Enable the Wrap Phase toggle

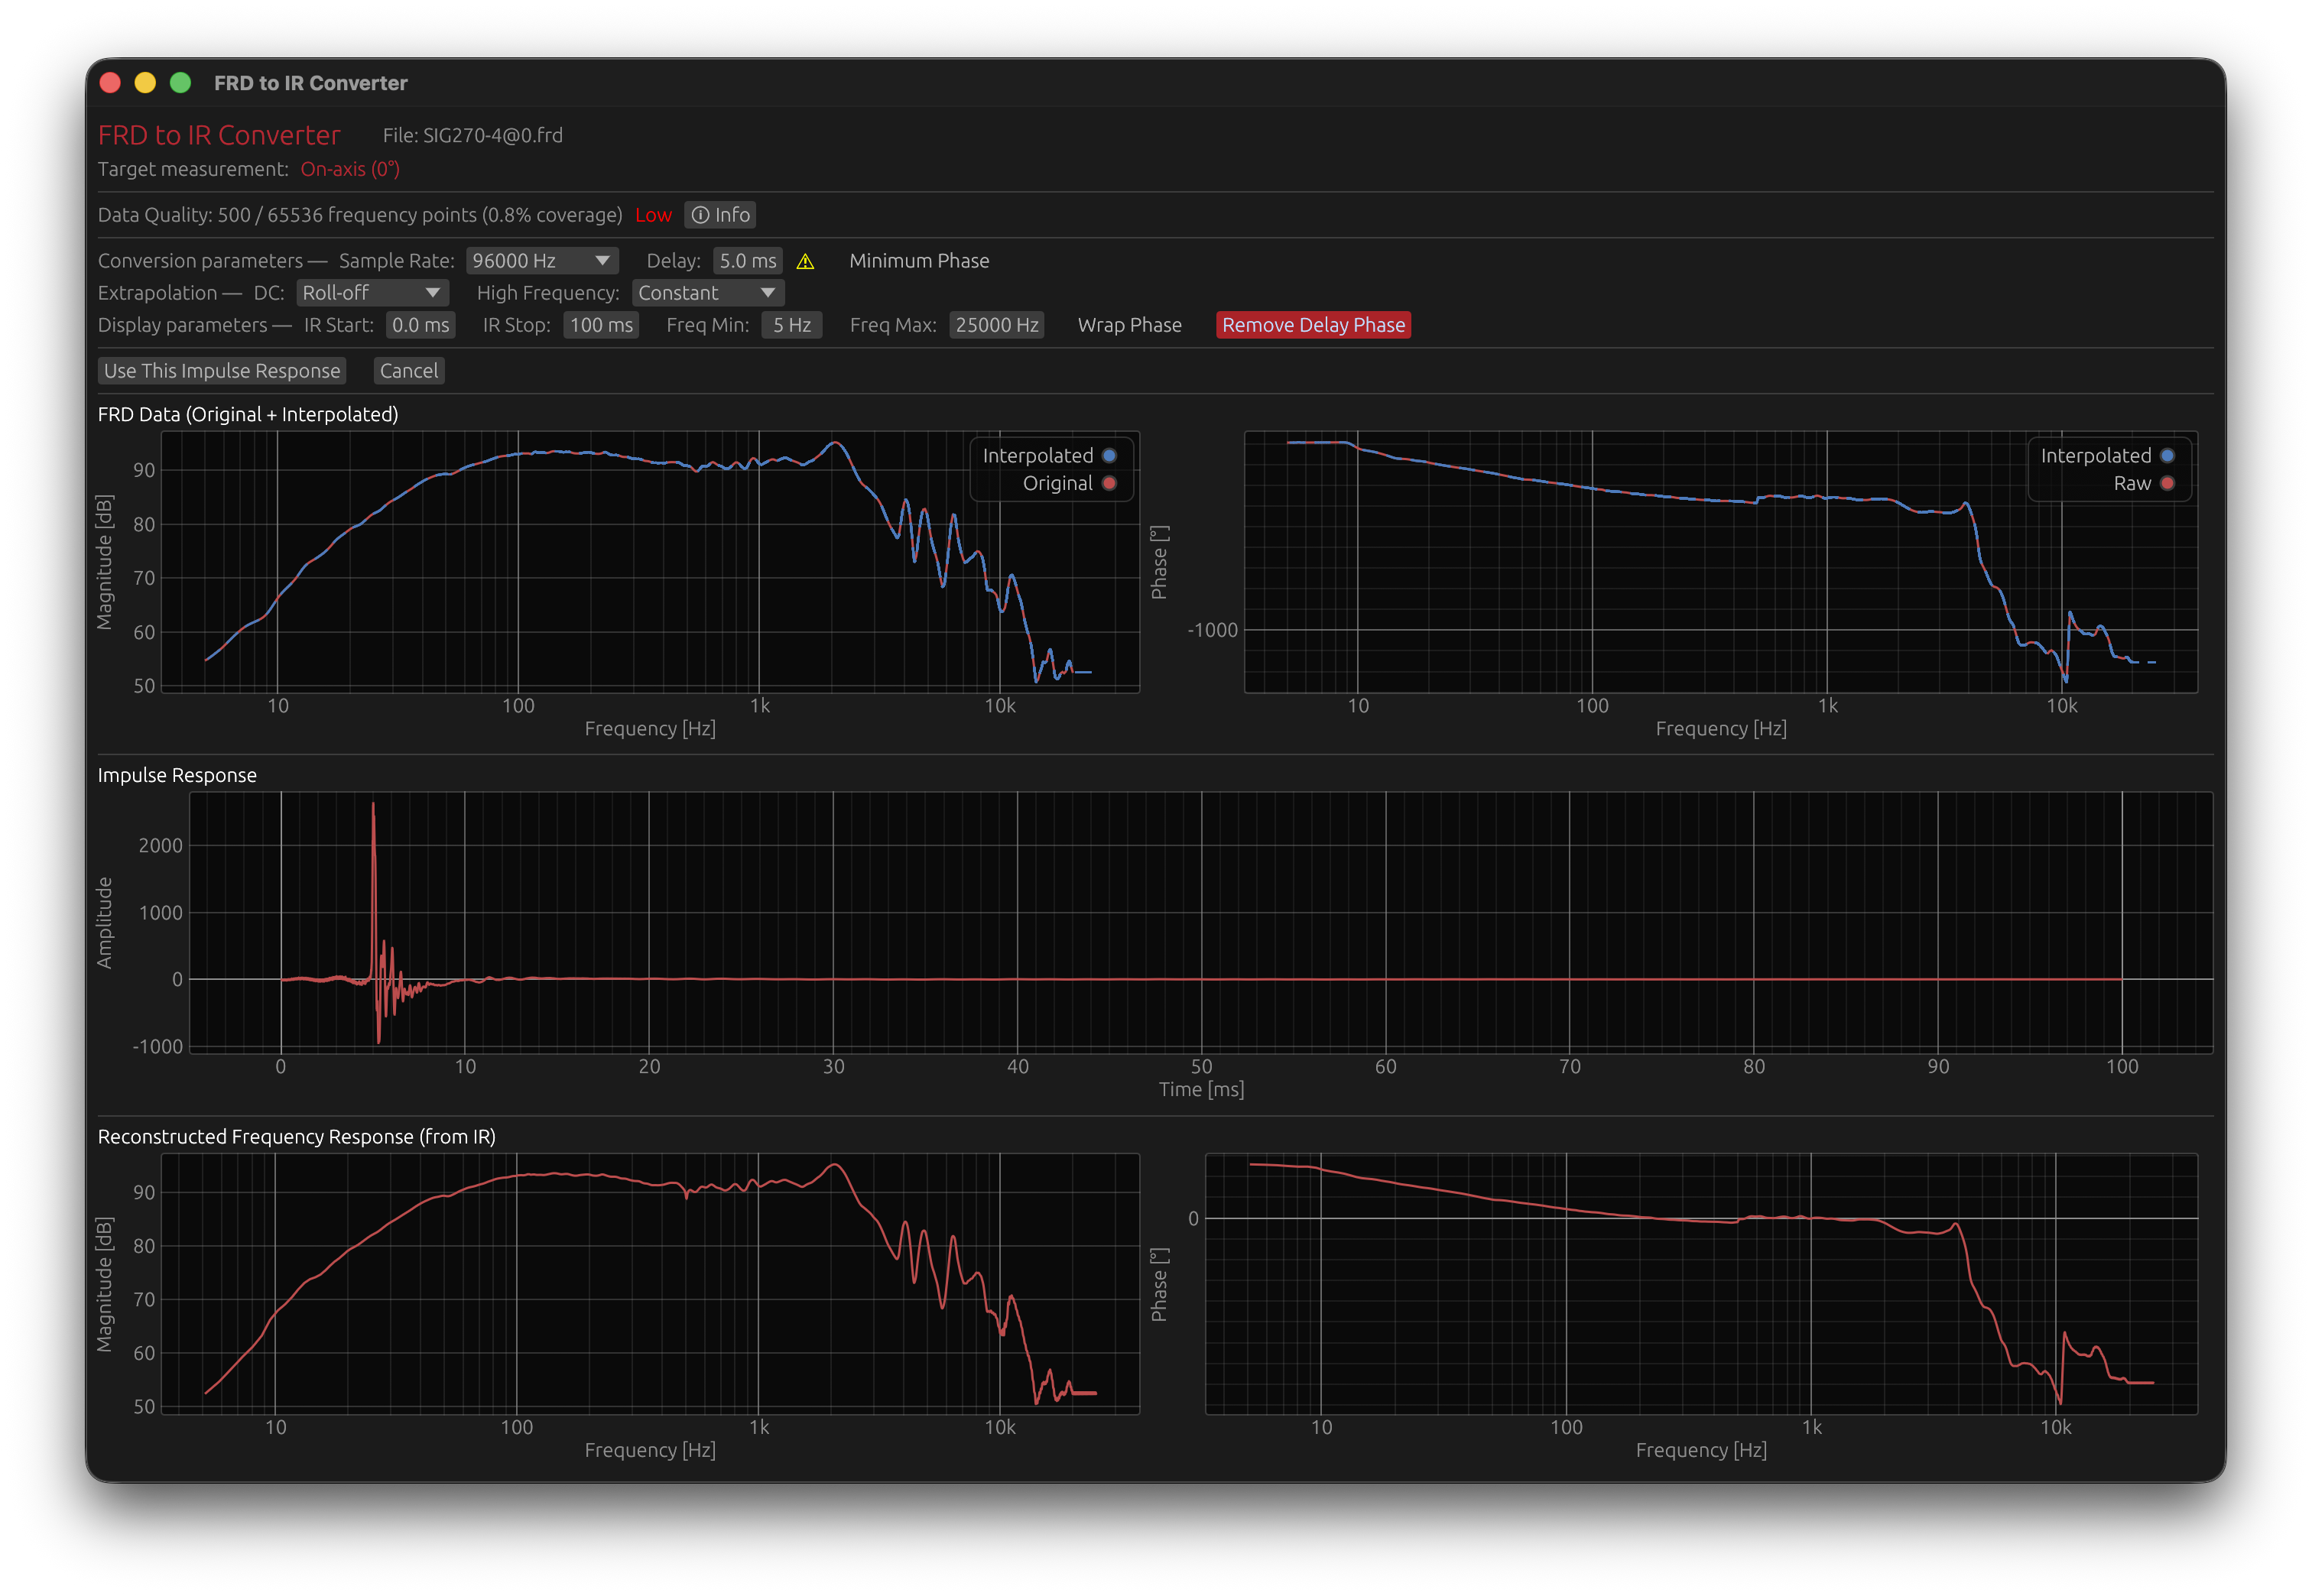1129,325
